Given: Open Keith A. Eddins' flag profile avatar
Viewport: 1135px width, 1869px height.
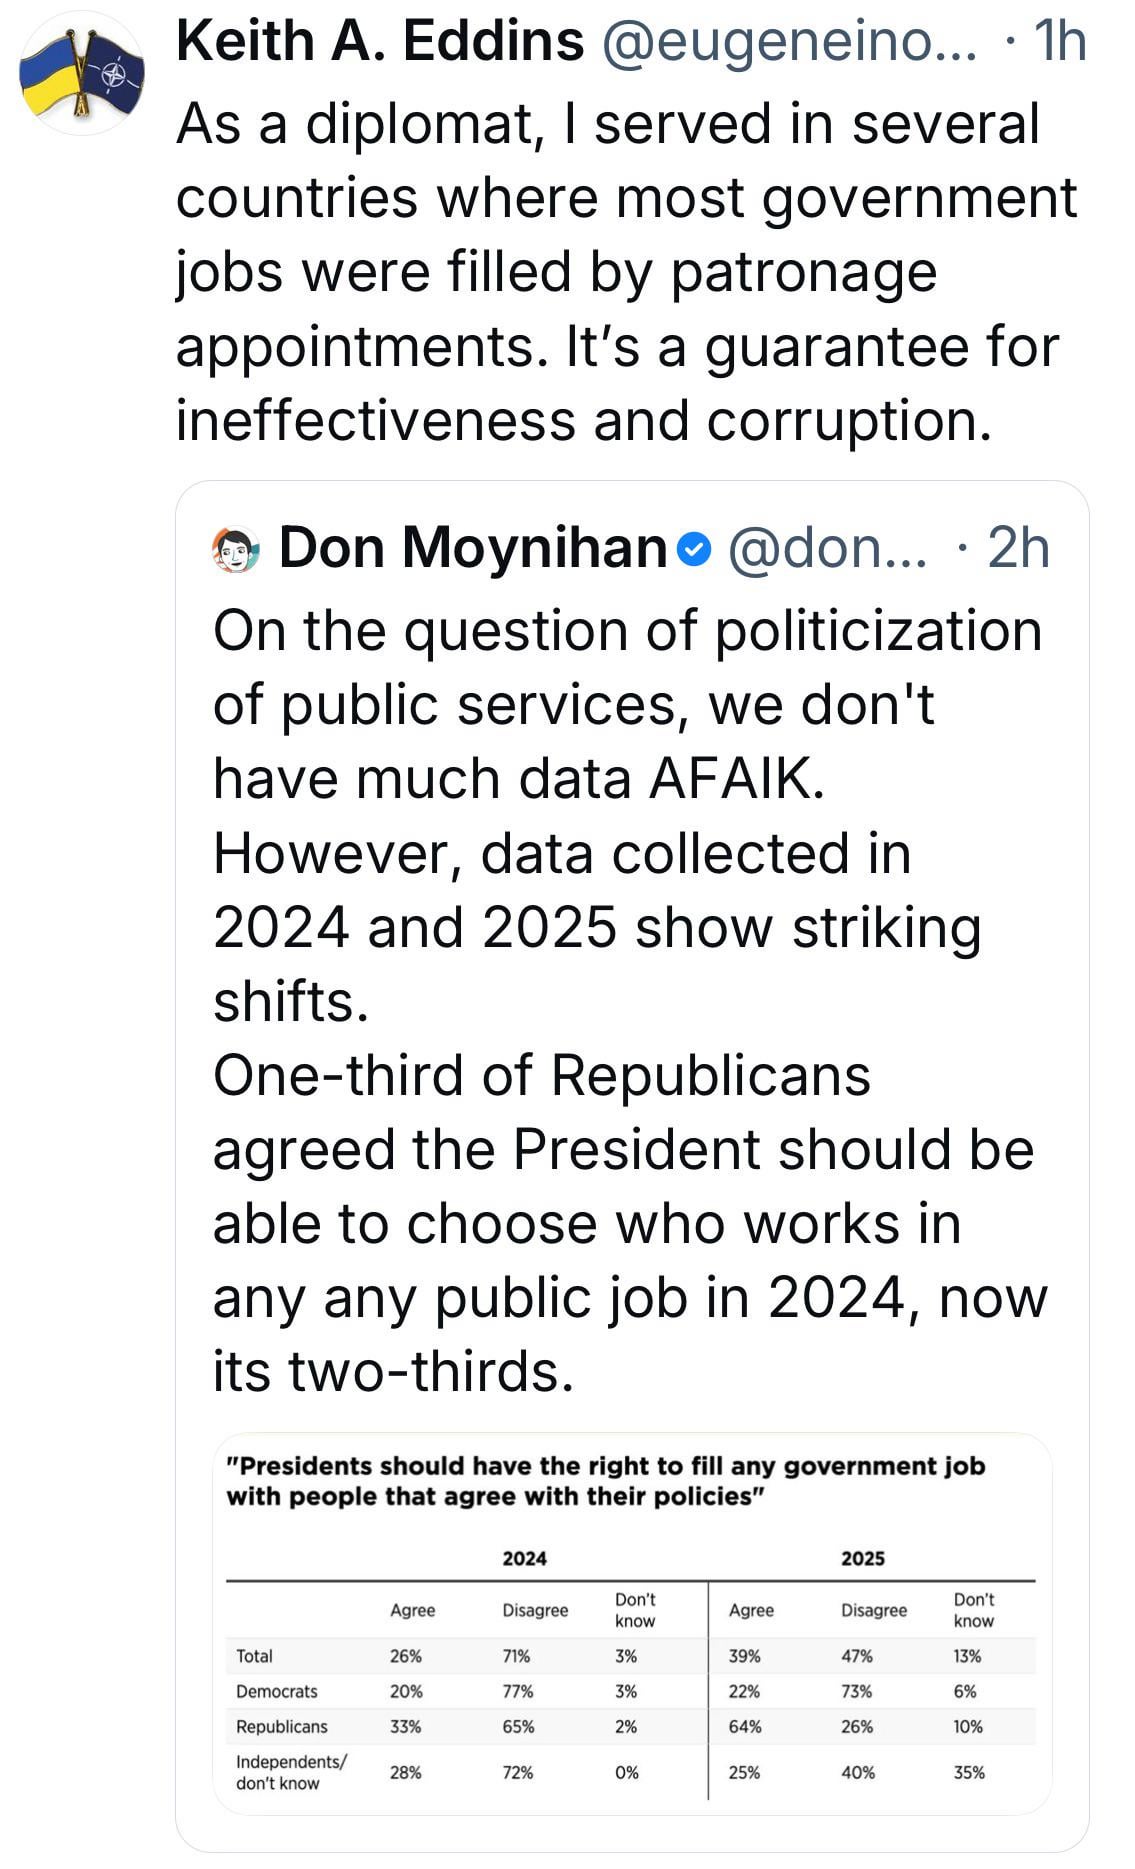Looking at the screenshot, I should [82, 73].
